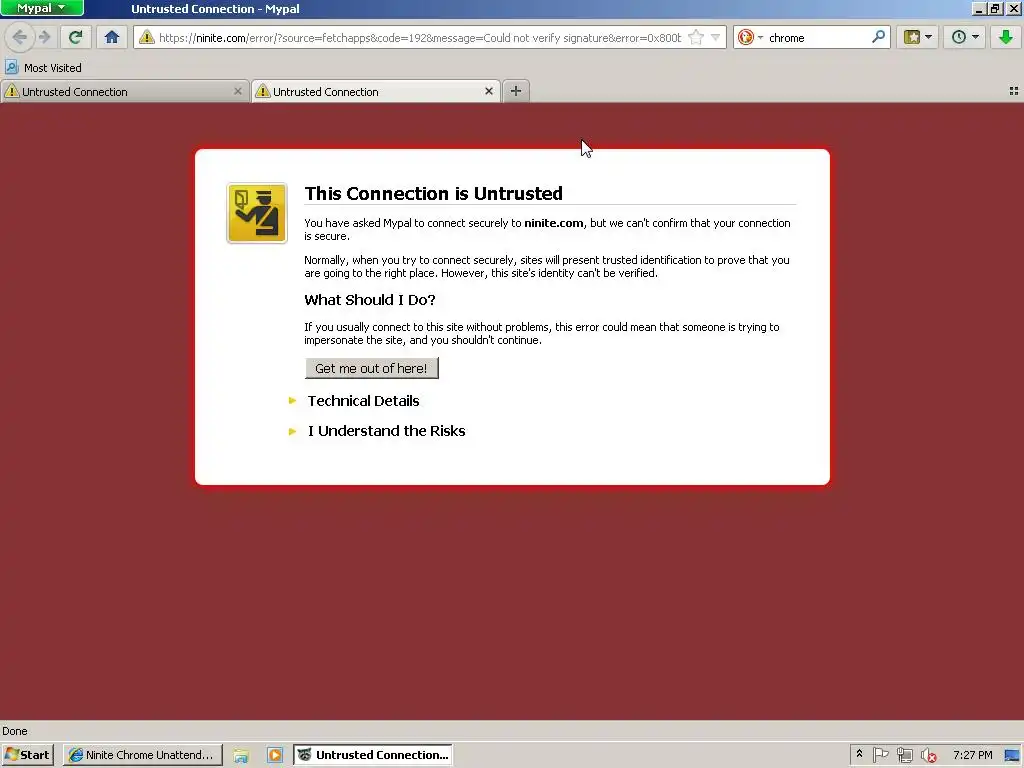Open the Action Center flag icon
This screenshot has width=1024, height=768.
click(x=880, y=755)
